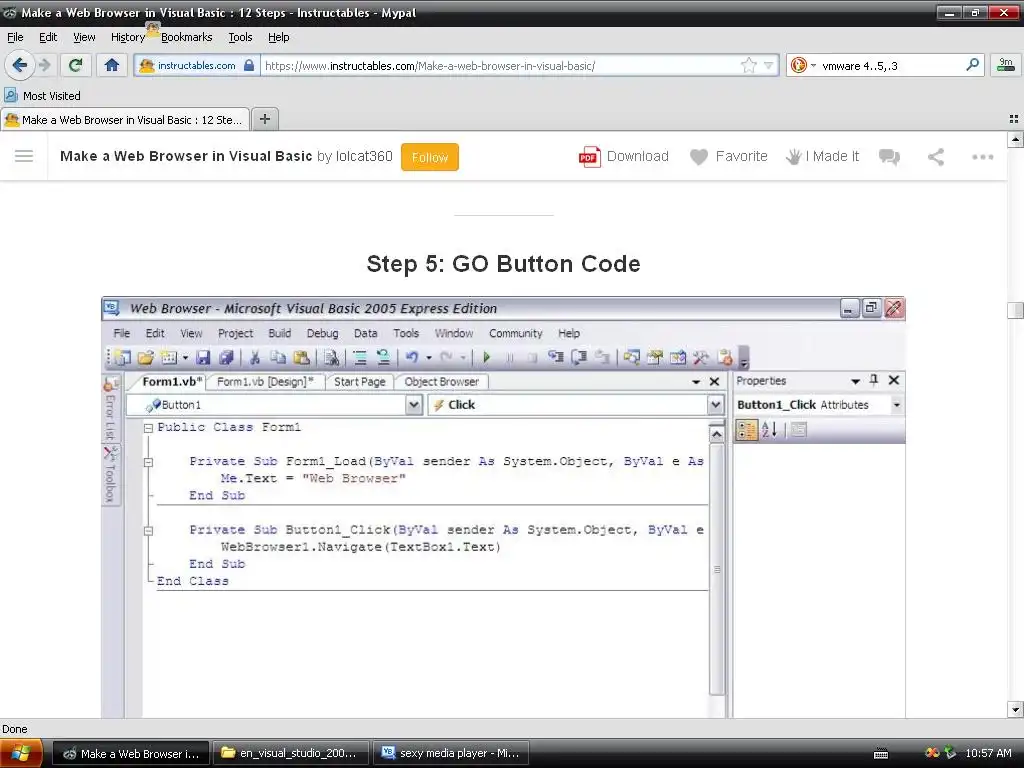The height and width of the screenshot is (768, 1024).
Task: Click the on-screen keyboard tray icon
Action: click(881, 754)
